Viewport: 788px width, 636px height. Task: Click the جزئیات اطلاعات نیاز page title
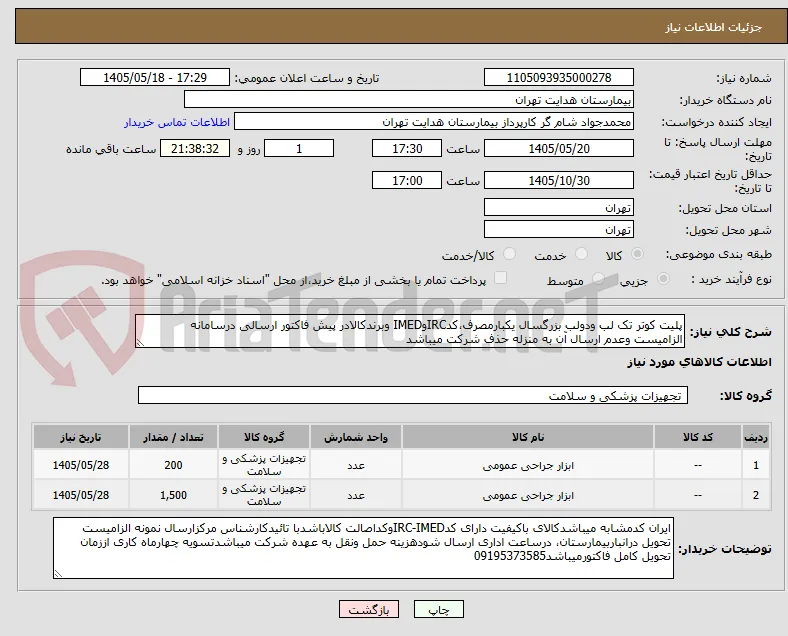(714, 27)
